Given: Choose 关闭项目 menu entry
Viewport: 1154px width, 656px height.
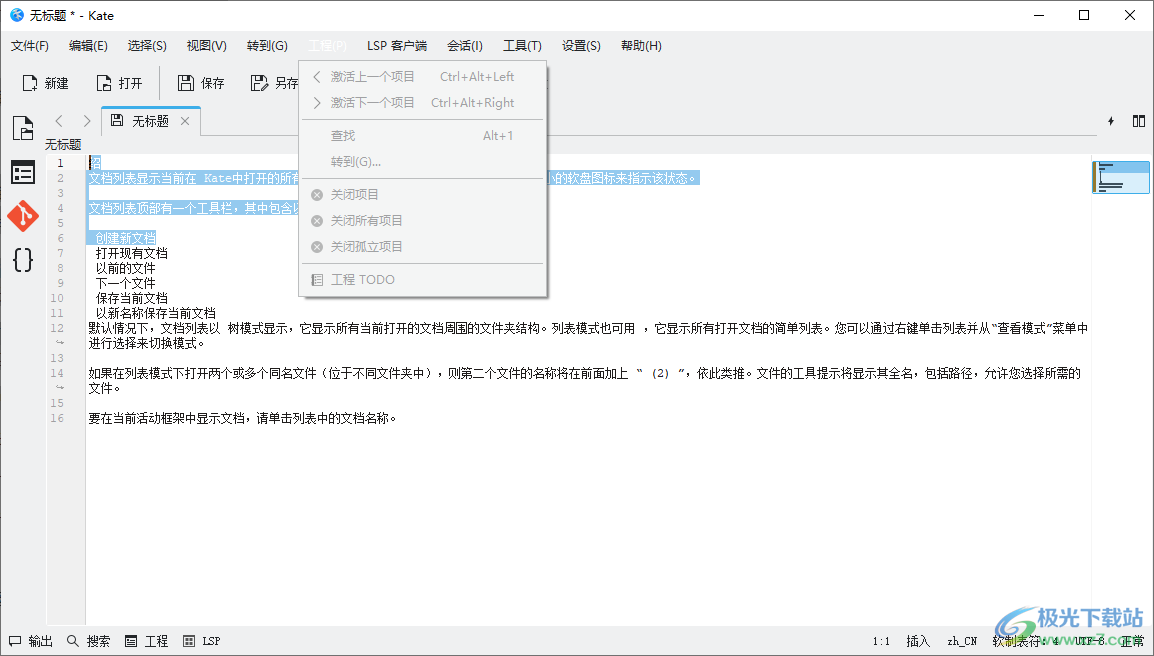Looking at the screenshot, I should pyautogui.click(x=422, y=194).
